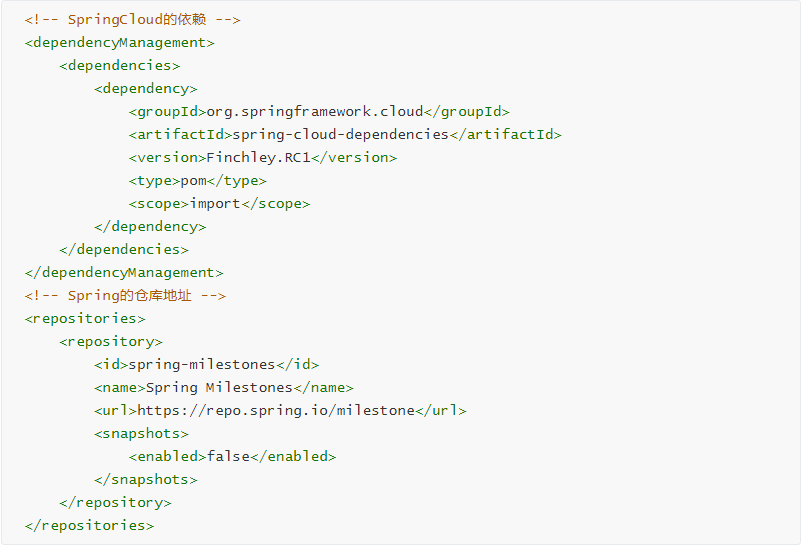Click the Spring repository address comment
The height and width of the screenshot is (551, 807).
(x=125, y=296)
